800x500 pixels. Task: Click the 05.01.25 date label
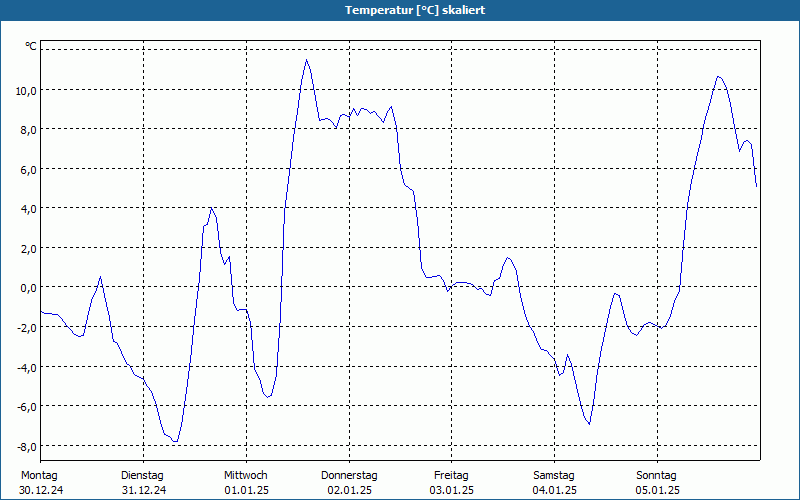(657, 491)
